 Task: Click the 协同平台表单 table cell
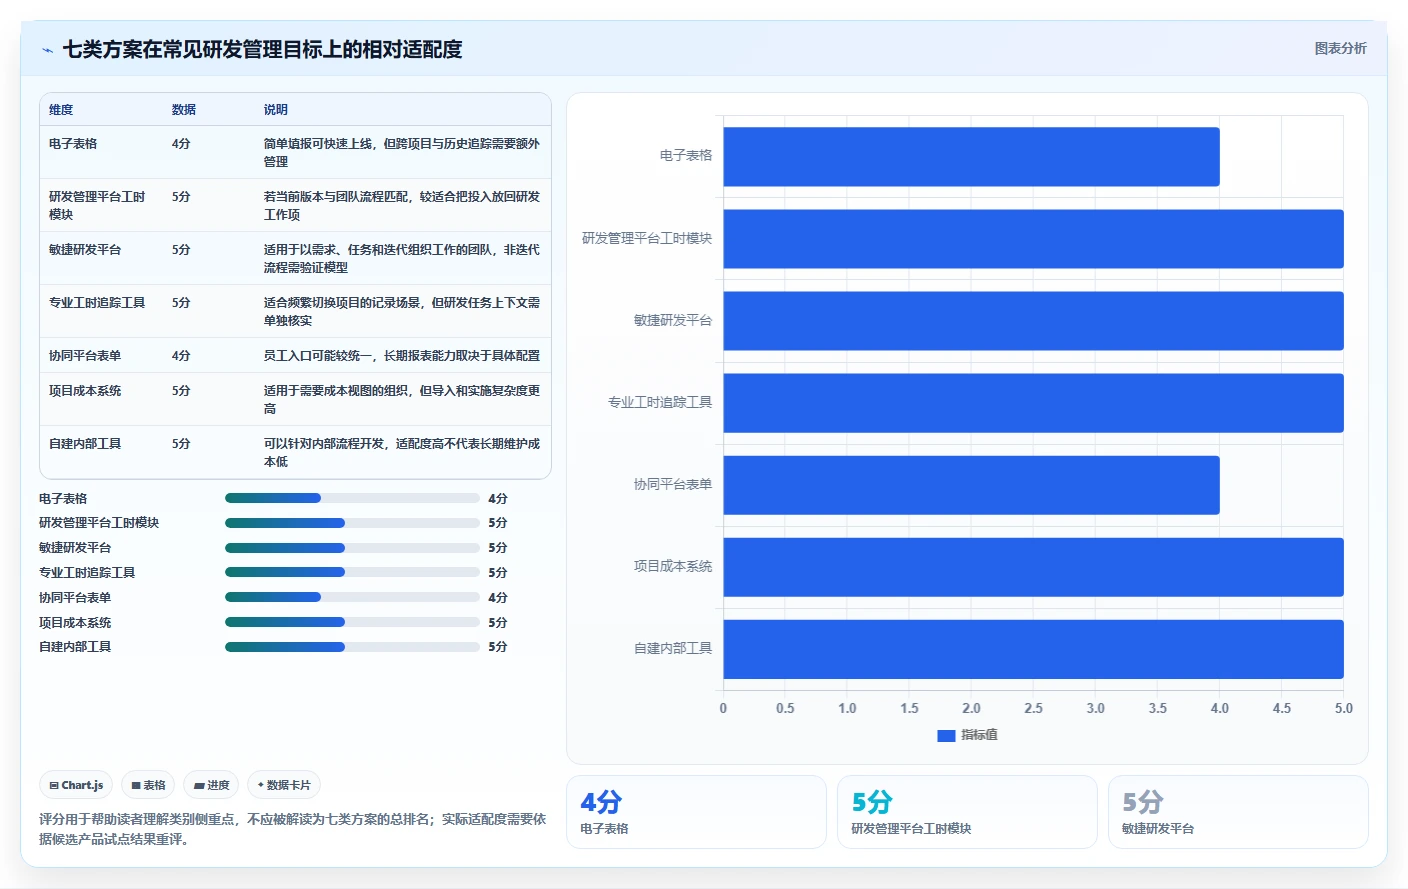point(85,356)
